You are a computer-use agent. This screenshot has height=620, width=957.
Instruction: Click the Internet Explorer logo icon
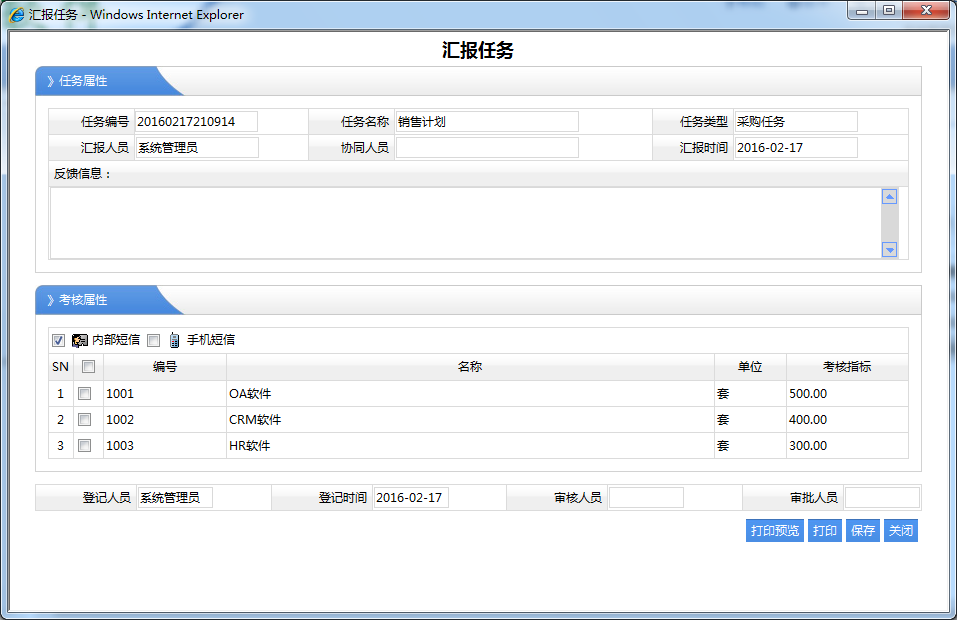[x=17, y=15]
